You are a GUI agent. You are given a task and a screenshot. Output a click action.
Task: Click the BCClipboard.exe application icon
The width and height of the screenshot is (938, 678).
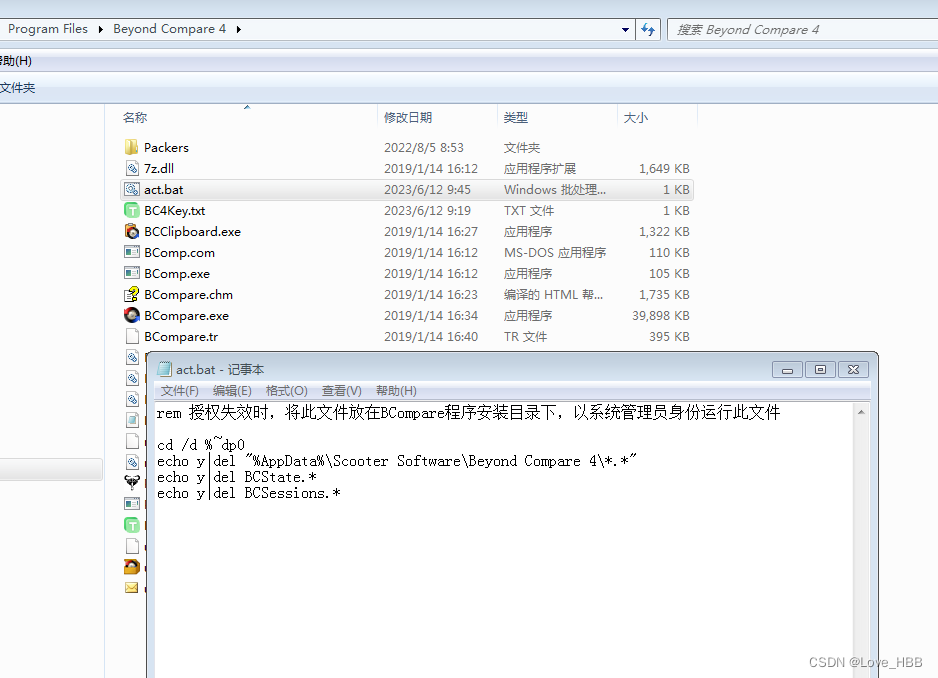[132, 231]
